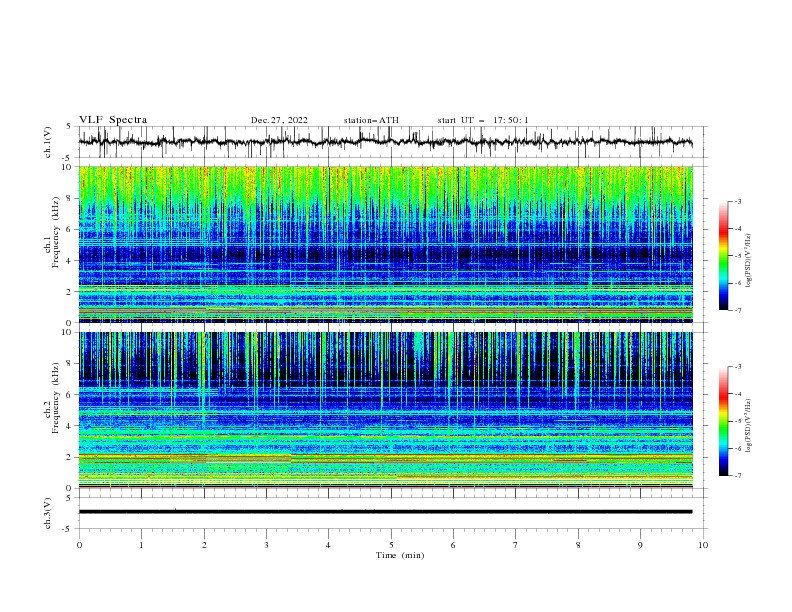This screenshot has width=792, height=612.
Task: Click time axis tick label "1" at bottom
Action: pyautogui.click(x=141, y=545)
